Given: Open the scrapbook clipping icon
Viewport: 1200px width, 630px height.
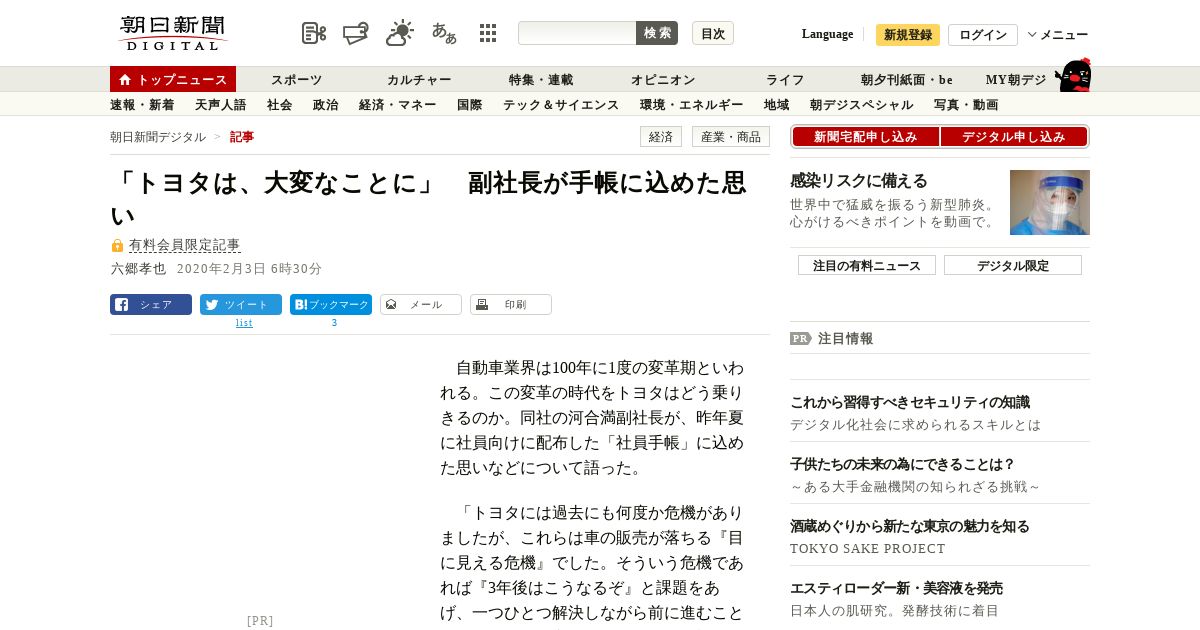Looking at the screenshot, I should pos(314,33).
